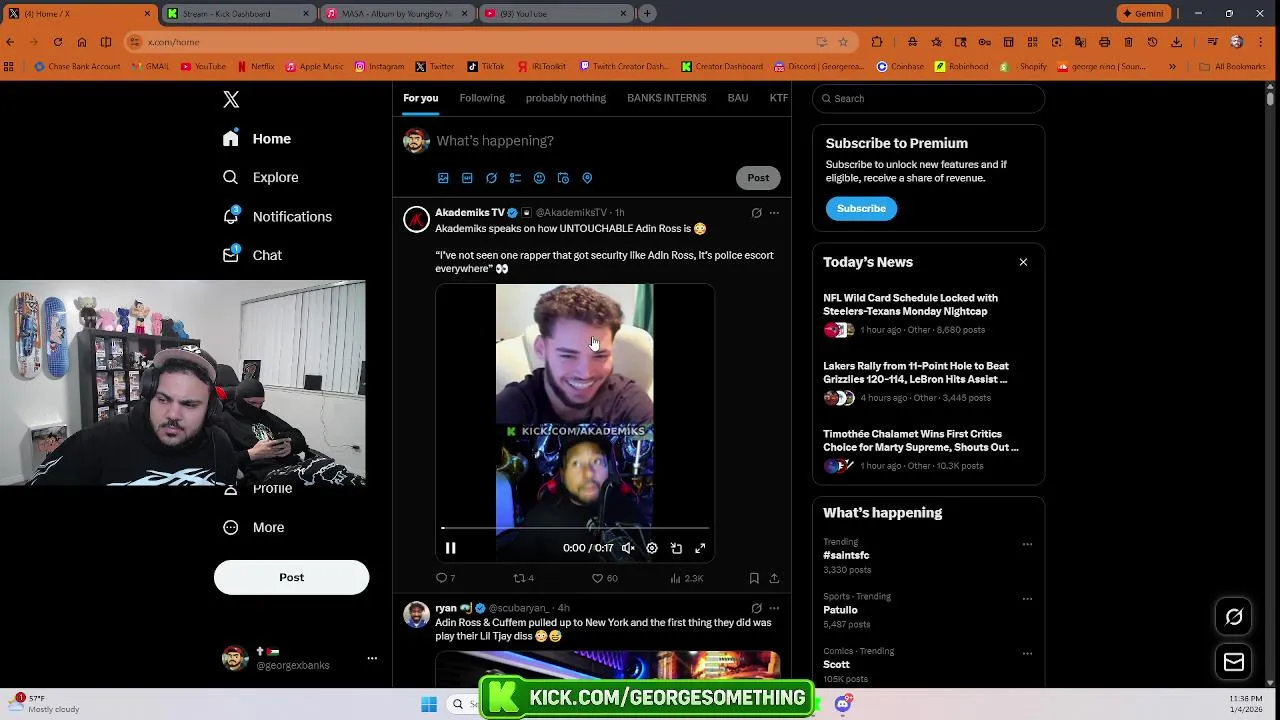Open Lakers Rally news story

point(928,381)
